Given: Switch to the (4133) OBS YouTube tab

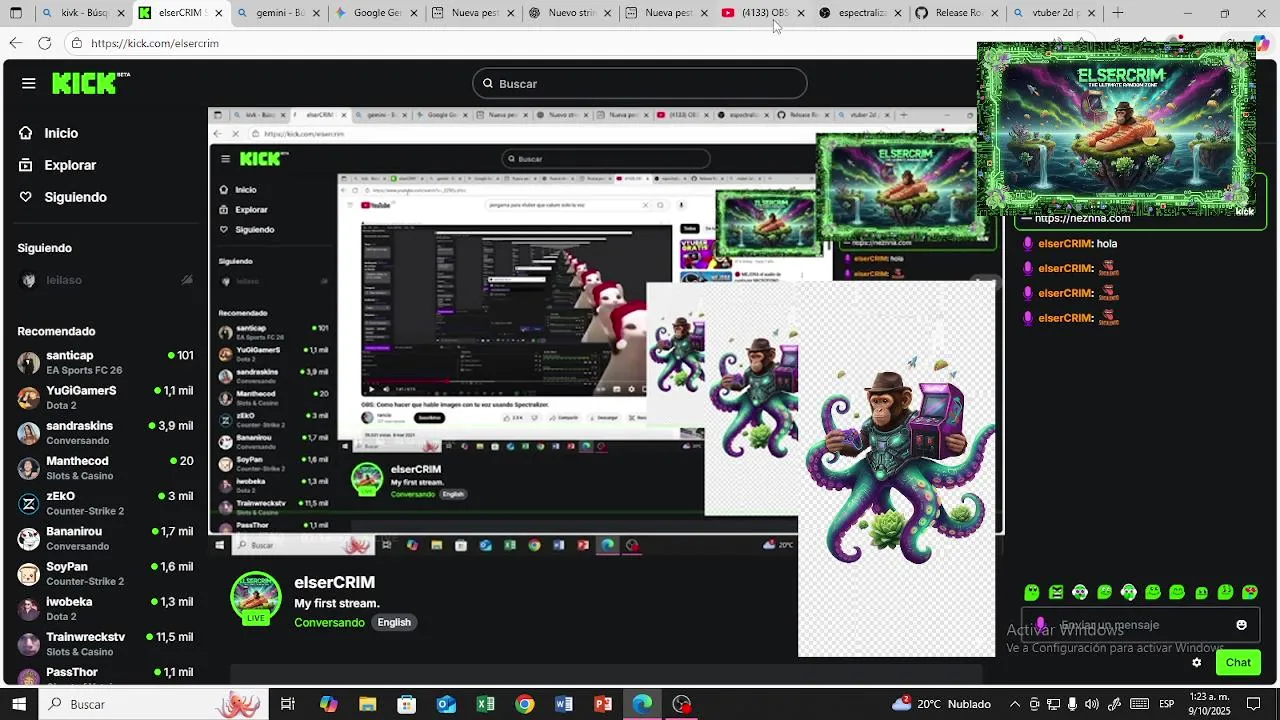Looking at the screenshot, I should [765, 13].
